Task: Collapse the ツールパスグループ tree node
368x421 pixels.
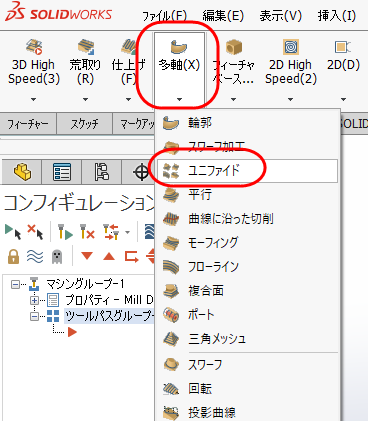Action: [34, 316]
